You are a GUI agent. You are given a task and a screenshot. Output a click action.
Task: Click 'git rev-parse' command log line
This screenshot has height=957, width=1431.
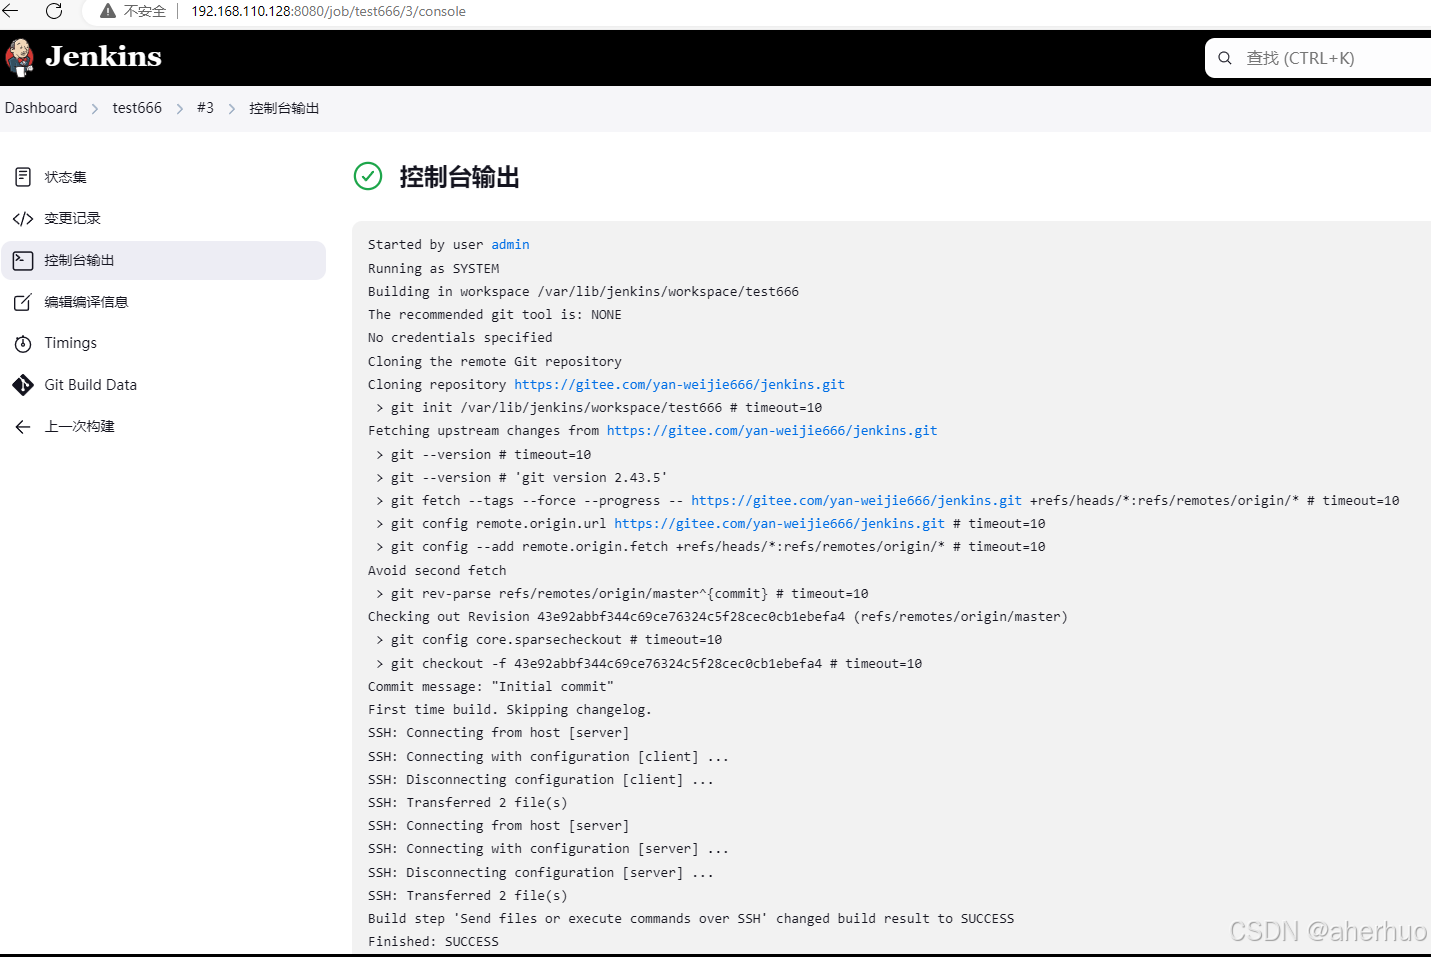pyautogui.click(x=622, y=593)
